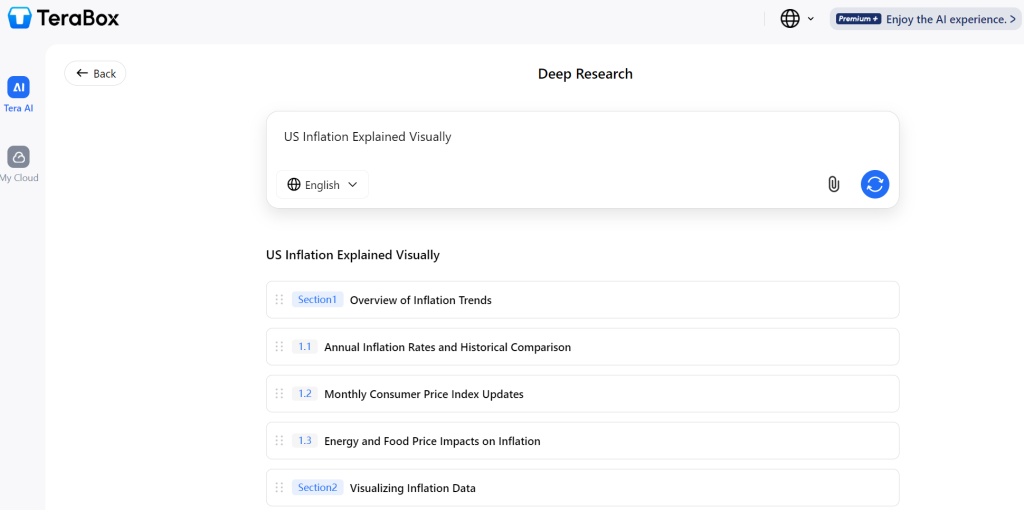Click the blue regenerate outline button
This screenshot has height=510, width=1024.
875,184
